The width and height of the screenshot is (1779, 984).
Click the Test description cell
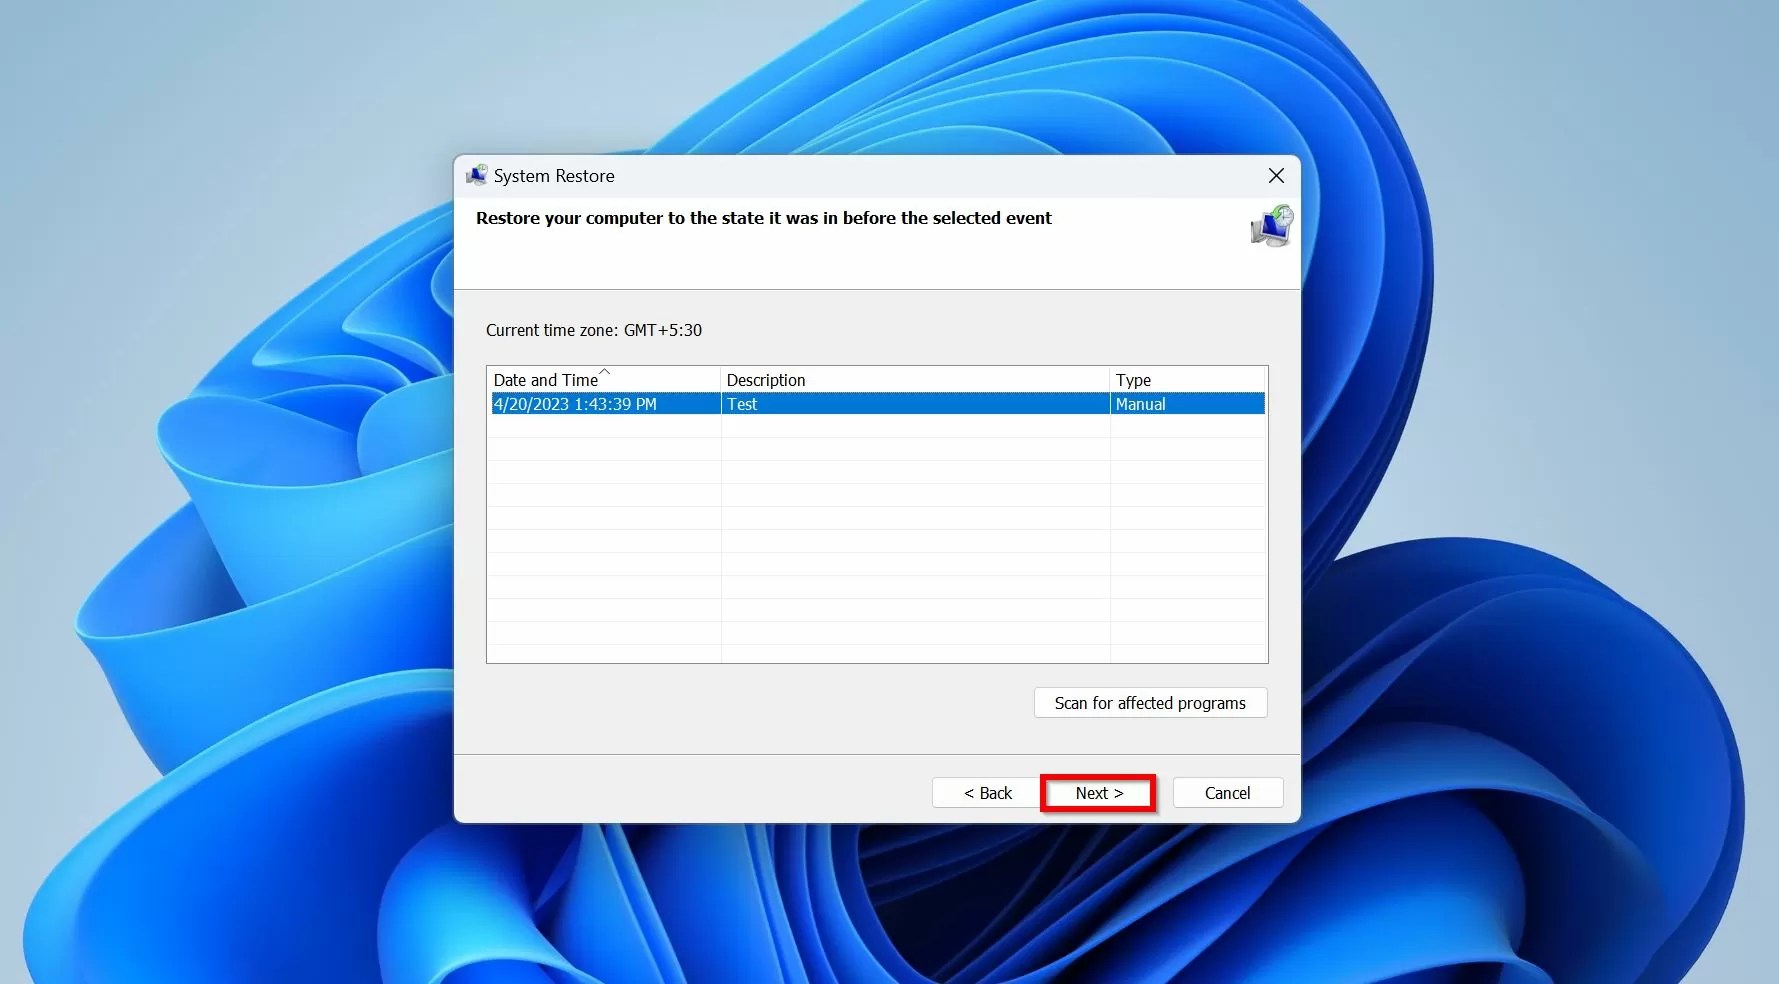click(743, 404)
